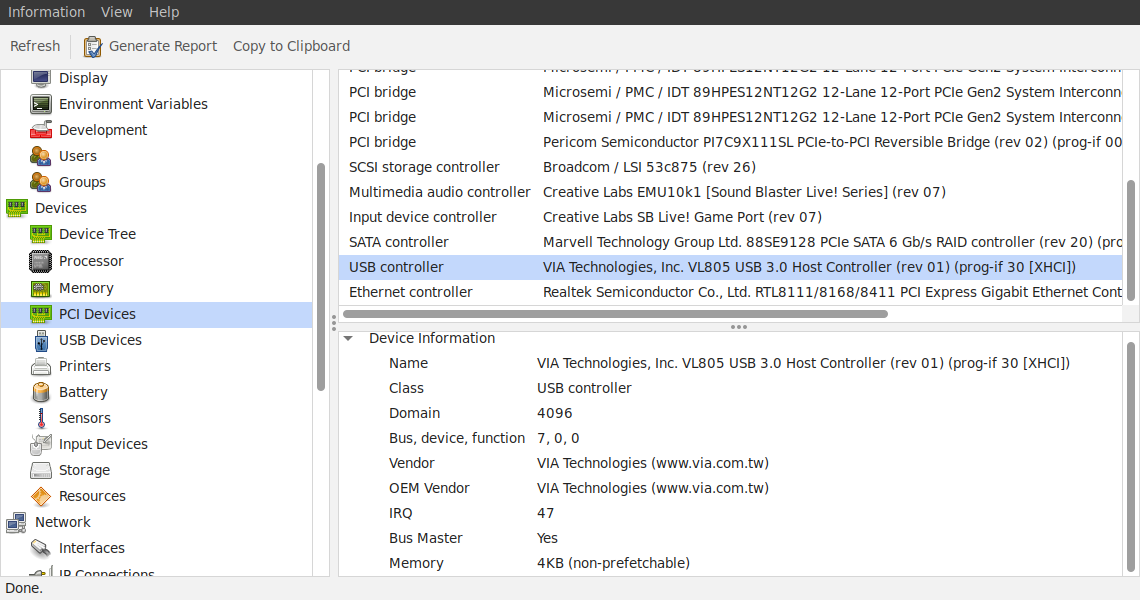Open the Resources icon entry
The image size is (1140, 600).
coord(41,496)
